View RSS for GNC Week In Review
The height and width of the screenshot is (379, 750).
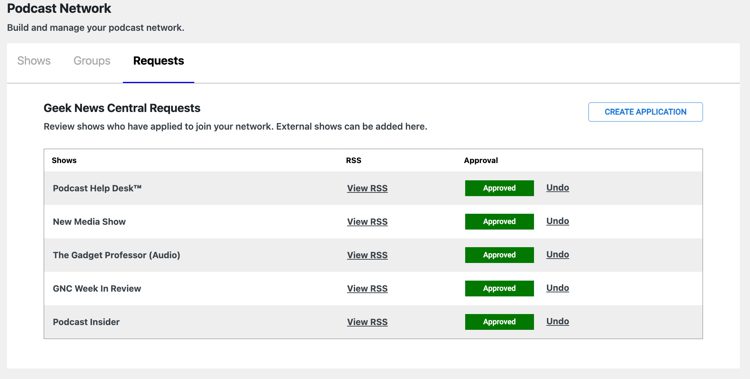click(367, 289)
